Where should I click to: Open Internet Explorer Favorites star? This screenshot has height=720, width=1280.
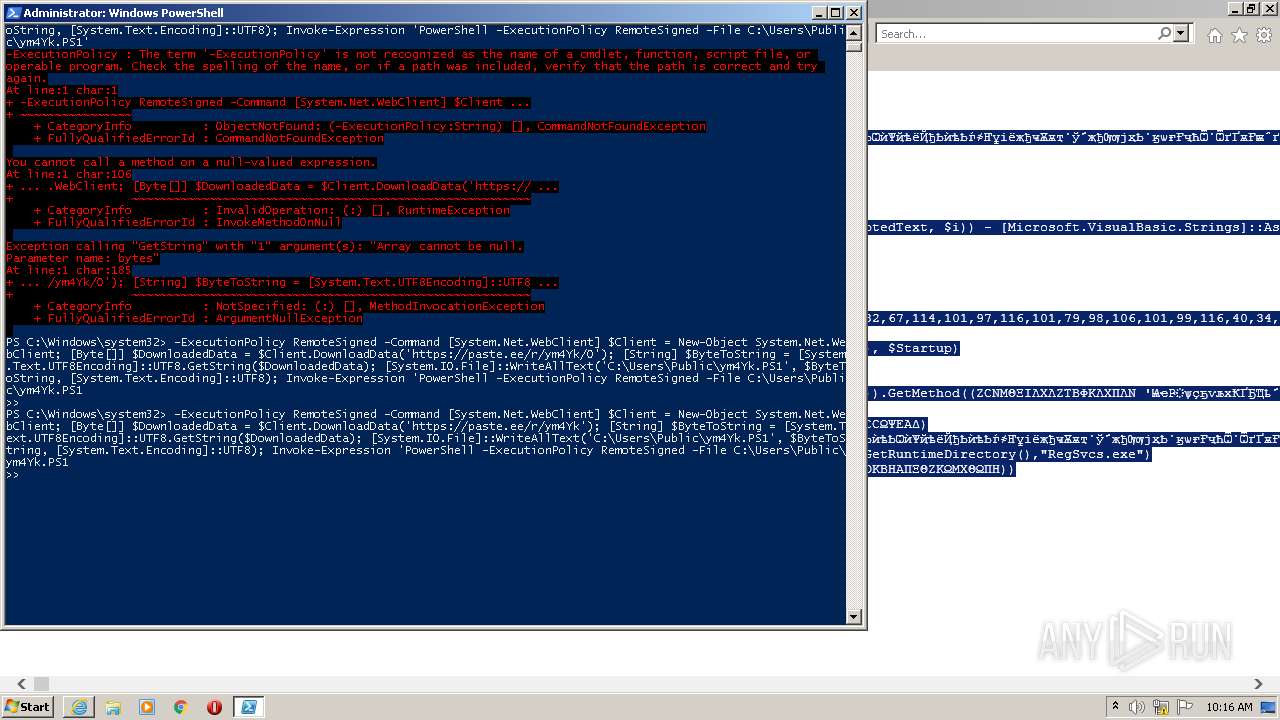pos(1239,35)
